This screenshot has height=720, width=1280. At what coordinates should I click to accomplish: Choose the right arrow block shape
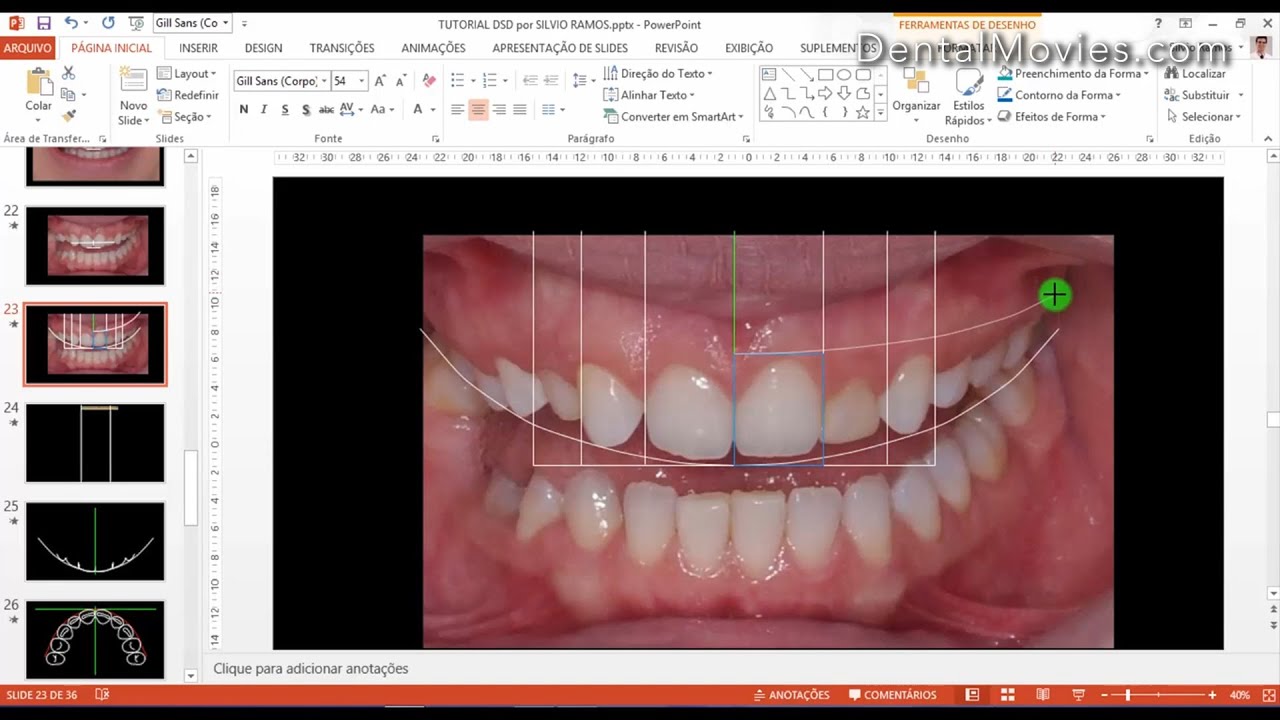(826, 93)
